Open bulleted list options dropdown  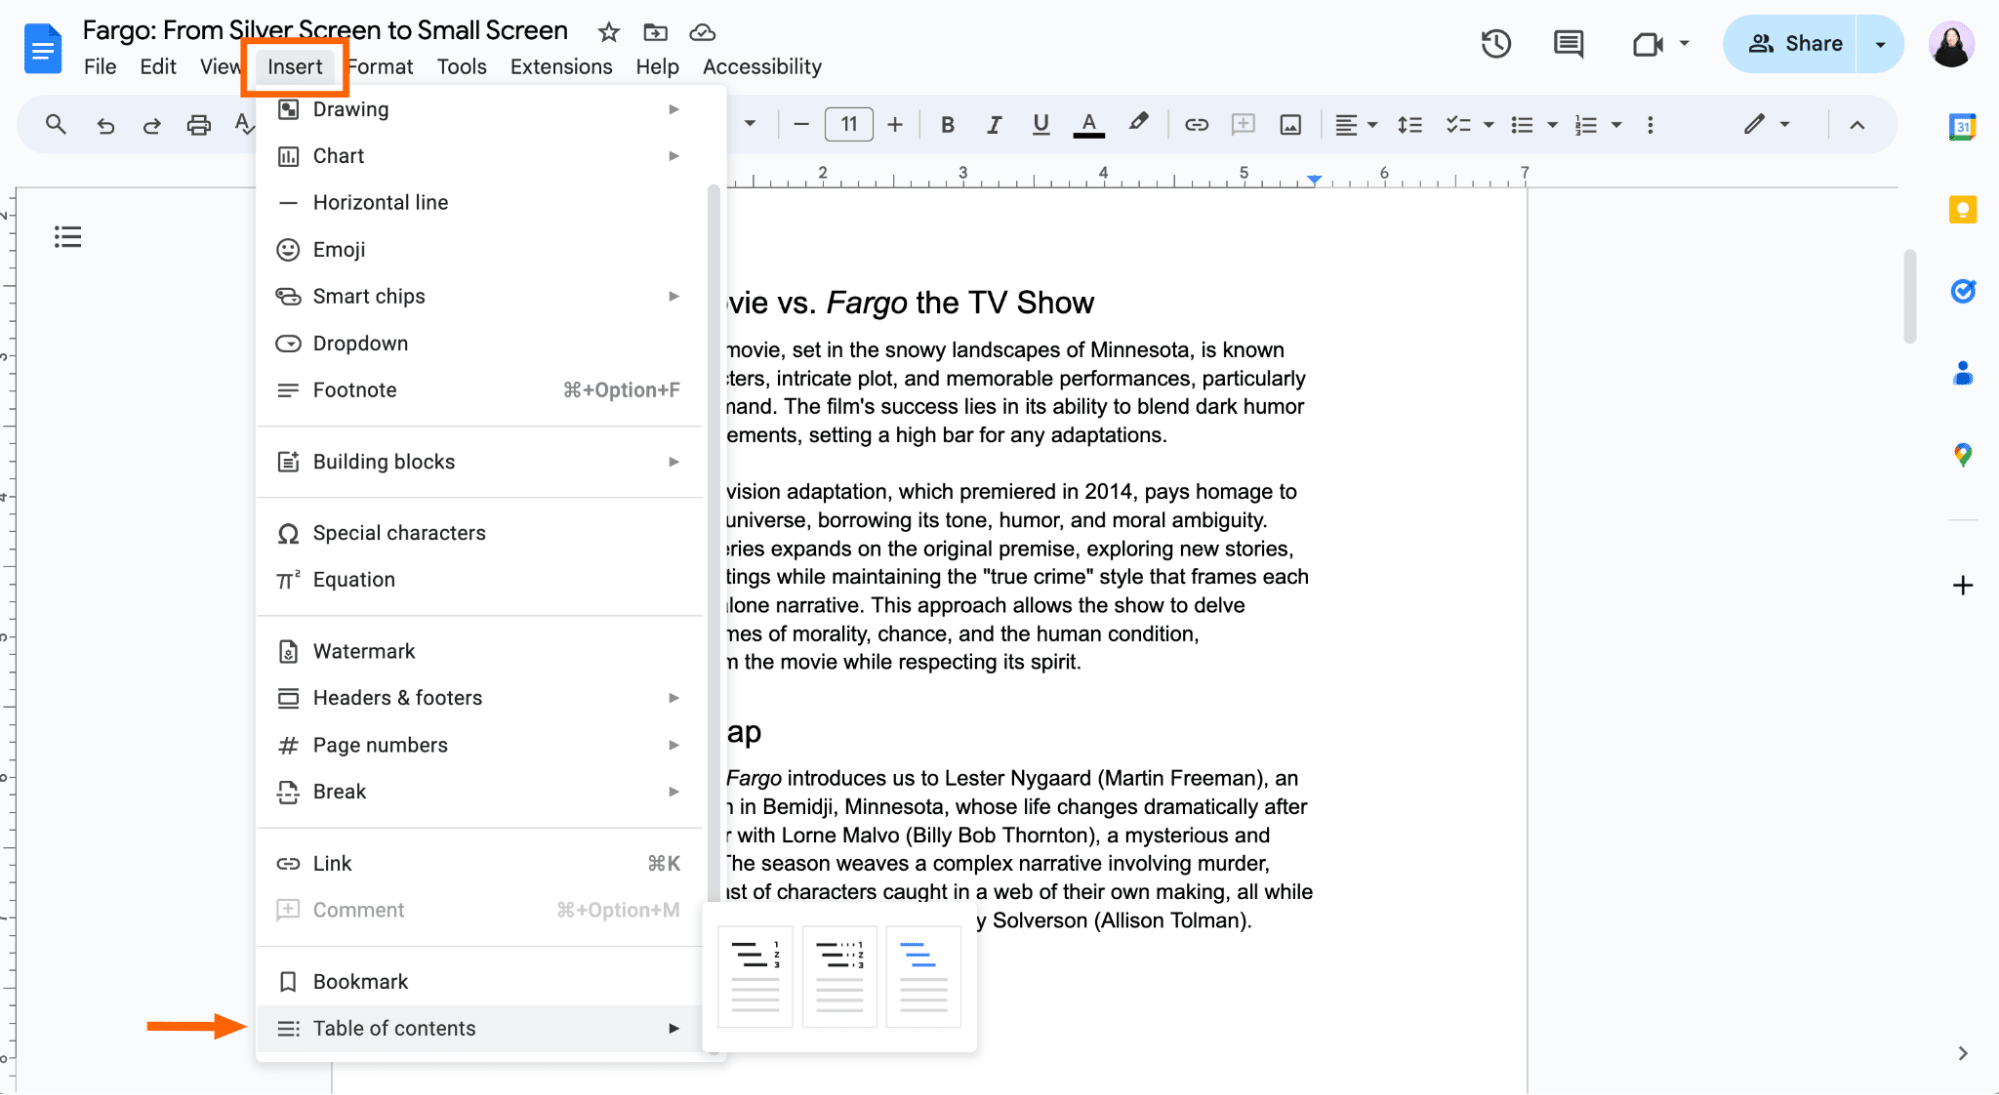click(x=1553, y=125)
